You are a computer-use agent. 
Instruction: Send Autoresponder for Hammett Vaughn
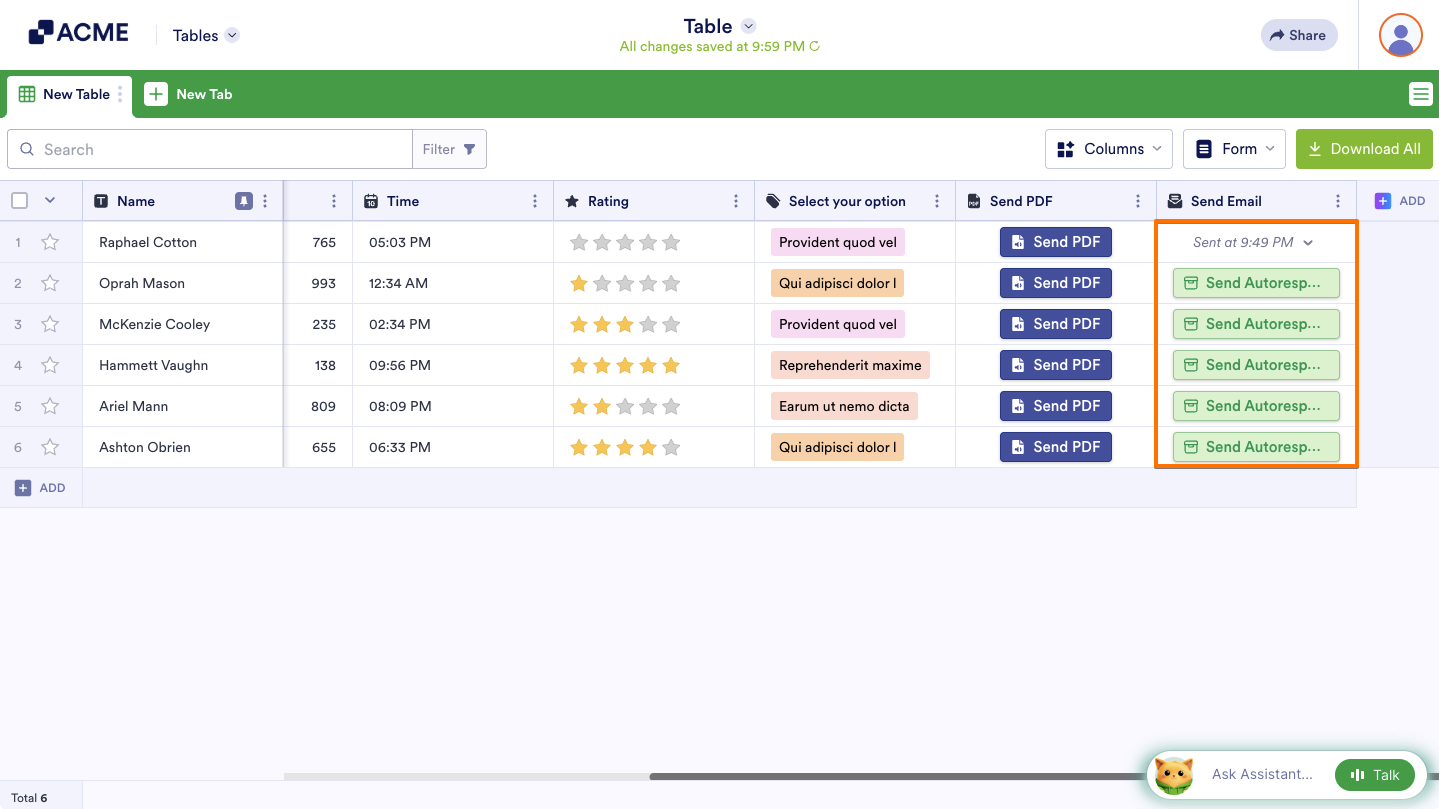[1256, 365]
